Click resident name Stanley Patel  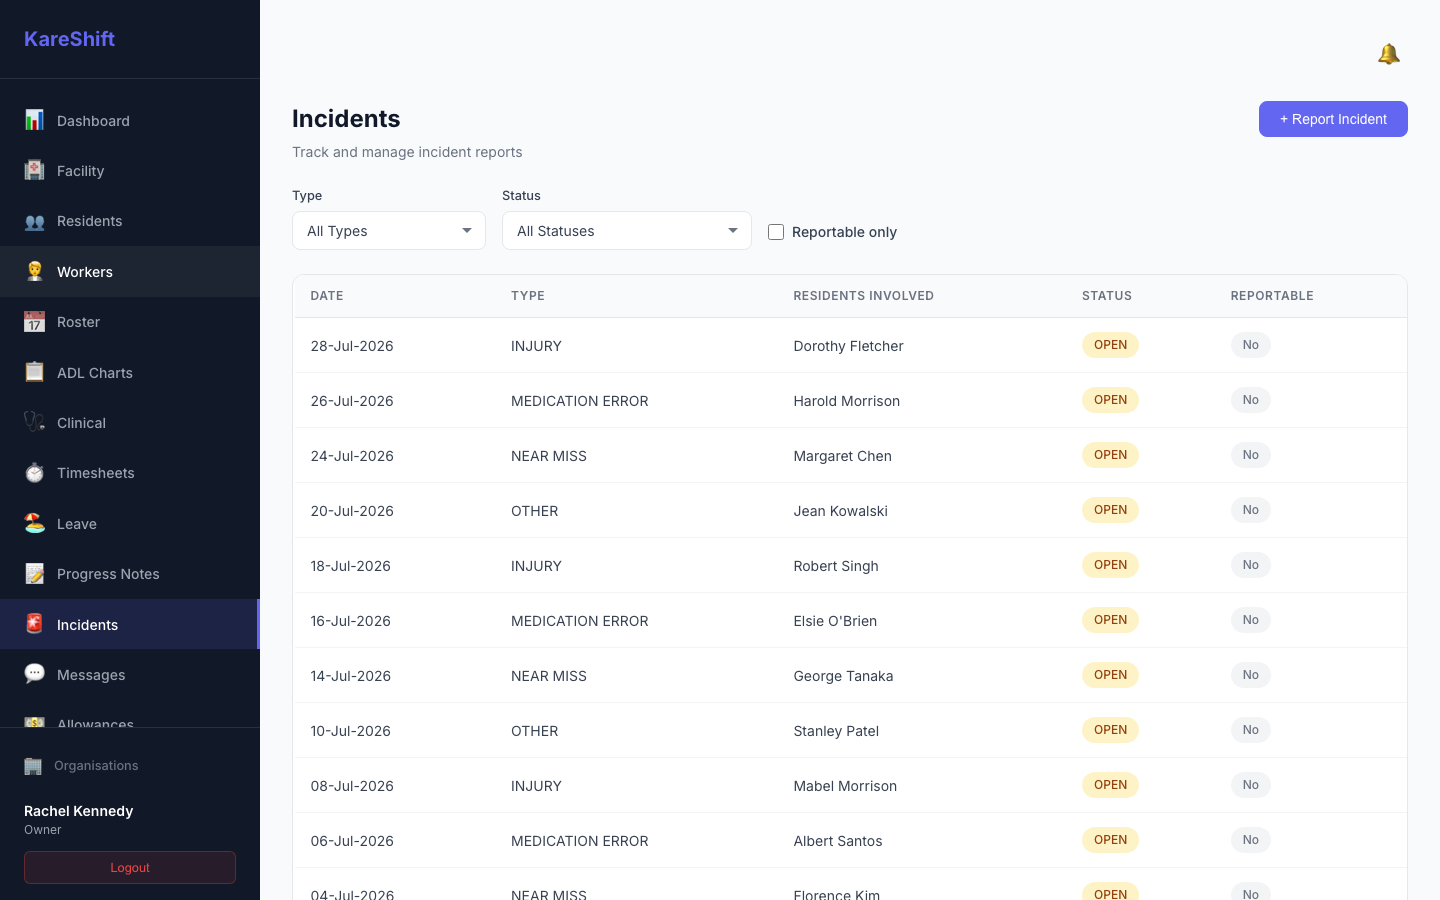[x=836, y=731]
